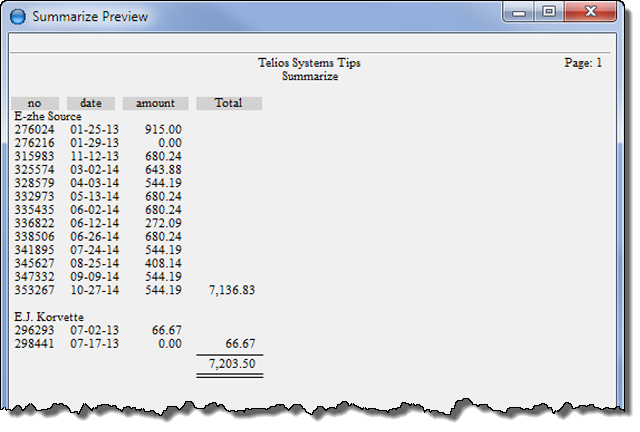Screen dimensions: 640x432
Task: Select the 'amount' column header
Action: (154, 103)
